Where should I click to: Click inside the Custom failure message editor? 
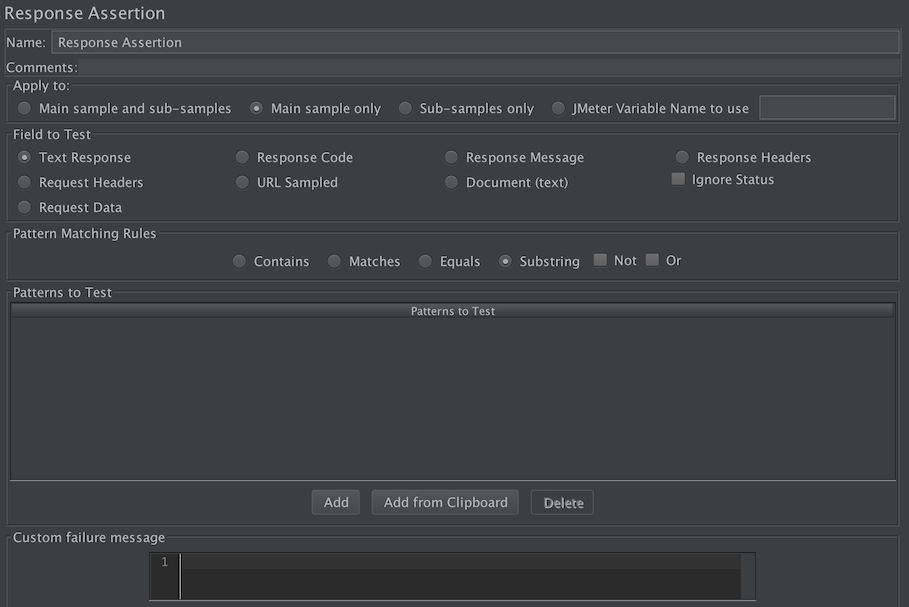[460, 576]
